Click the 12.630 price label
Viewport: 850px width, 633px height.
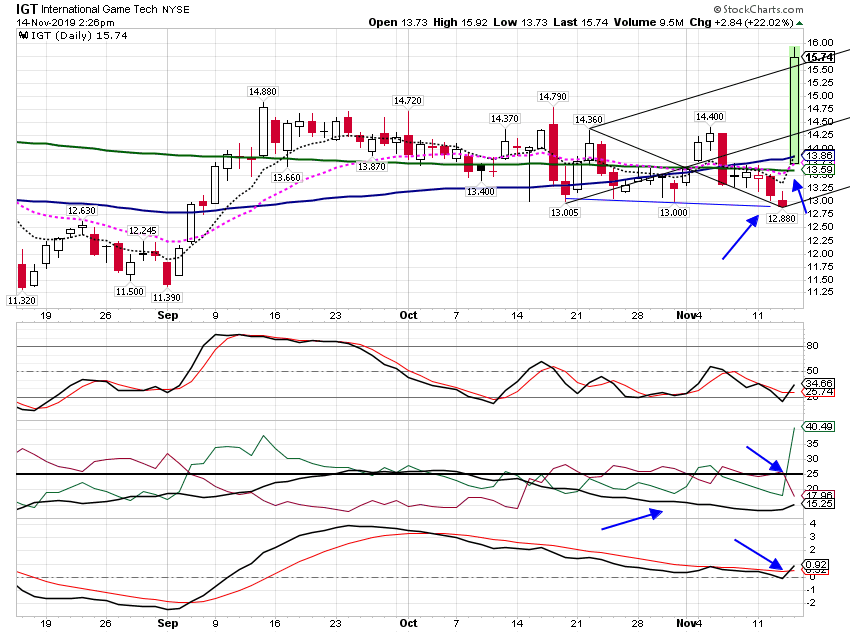point(81,210)
